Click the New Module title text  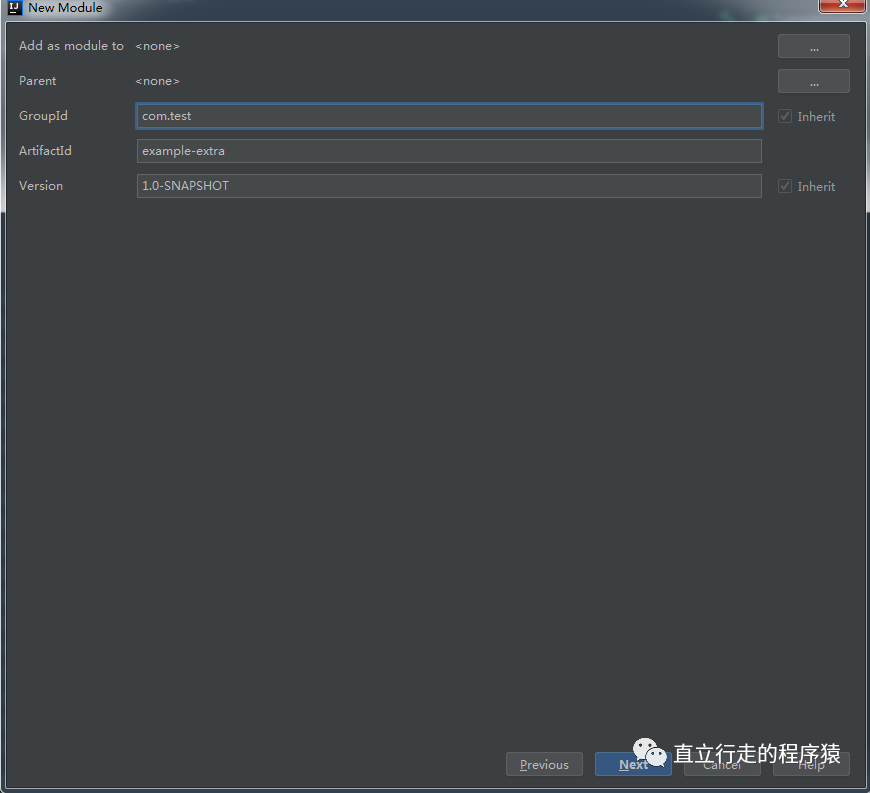[65, 8]
